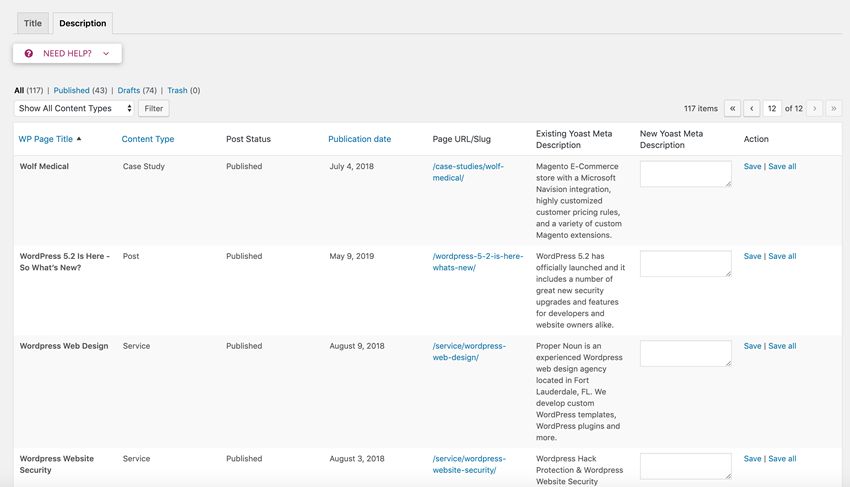Save the Wordpress Website Security row
This screenshot has width=850, height=487.
tap(752, 459)
